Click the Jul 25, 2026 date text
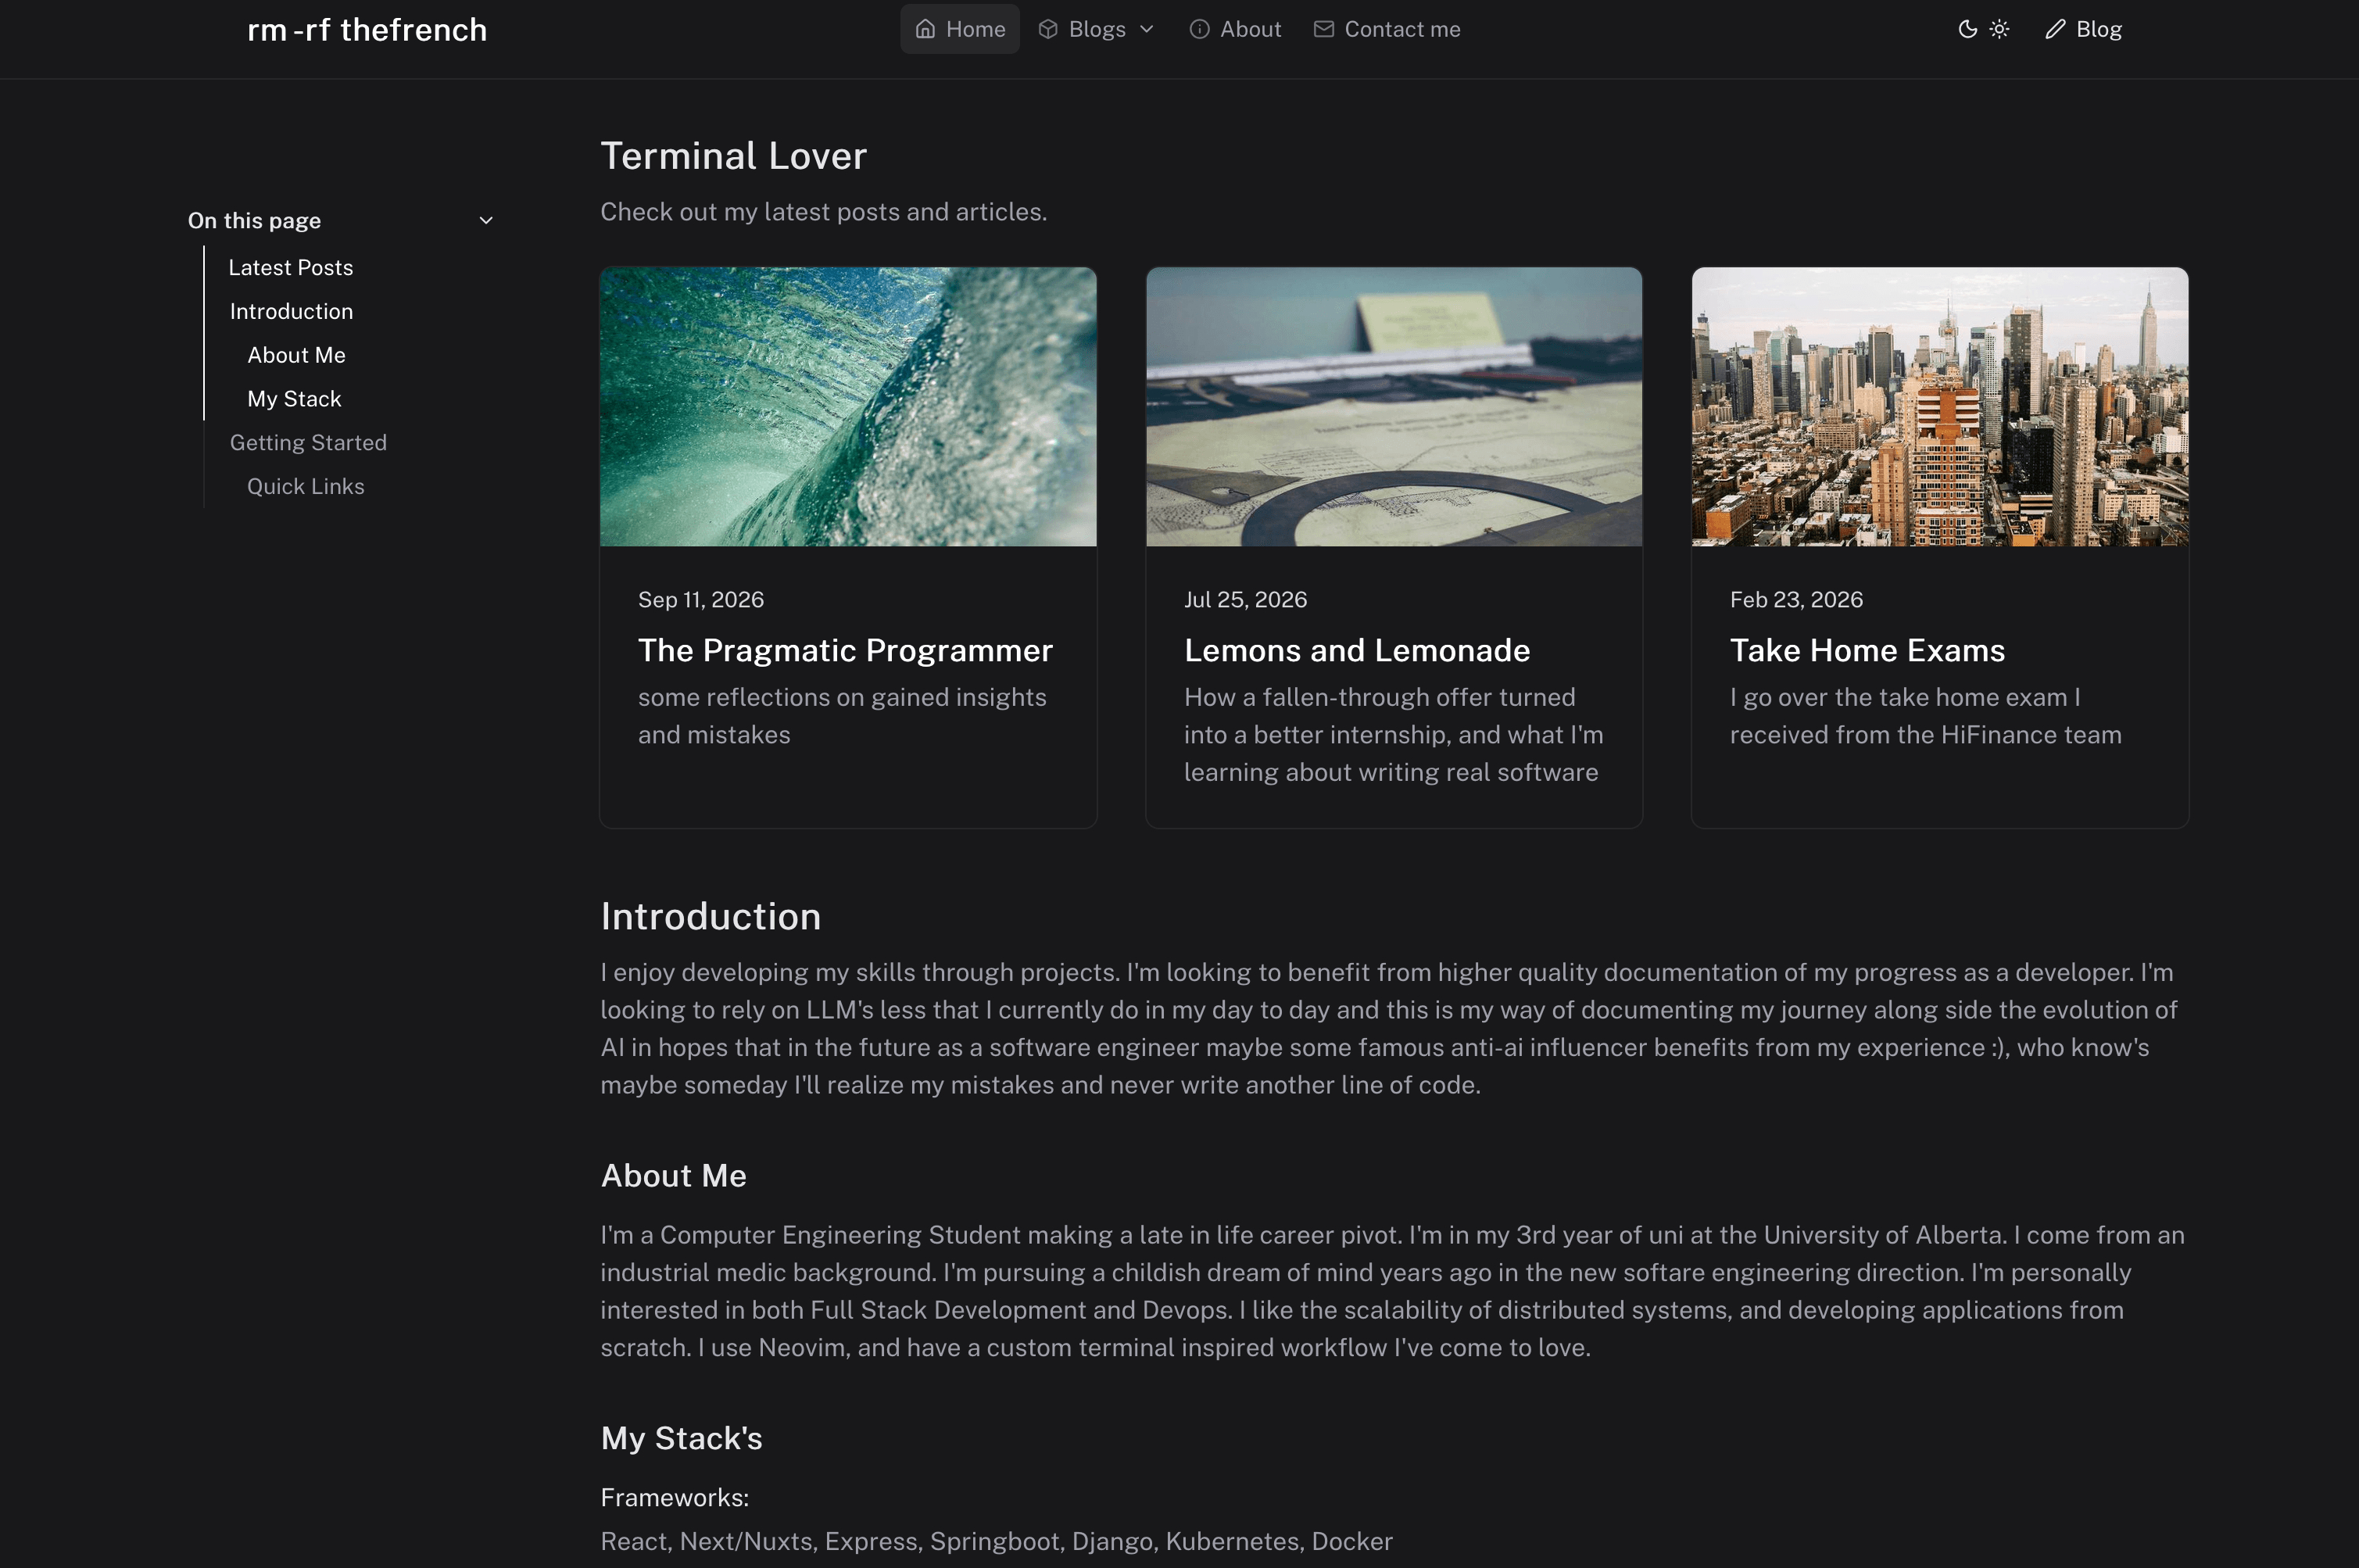 click(1245, 599)
